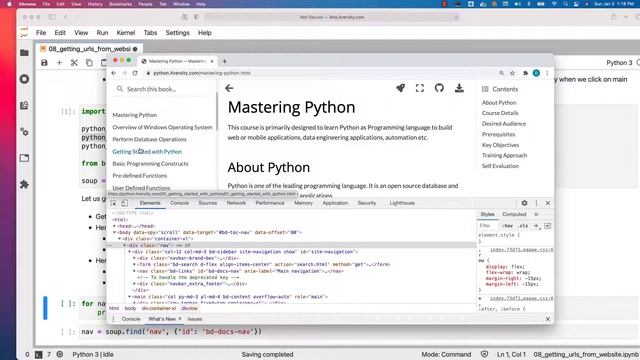Open Pre-defined Functions chapter link

click(x=140, y=176)
